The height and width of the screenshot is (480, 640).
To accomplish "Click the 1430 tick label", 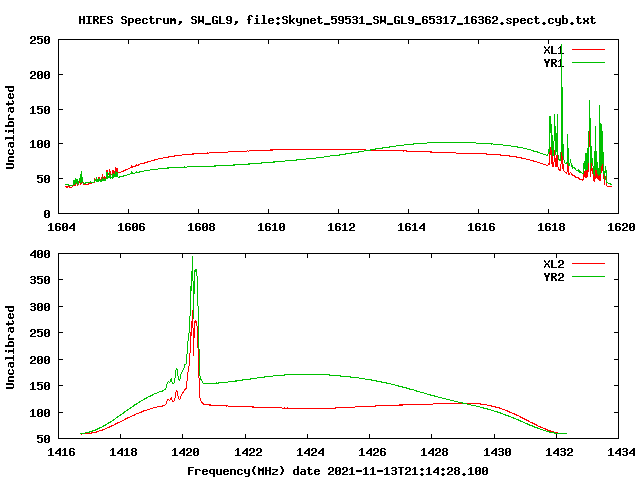I will click(497, 452).
